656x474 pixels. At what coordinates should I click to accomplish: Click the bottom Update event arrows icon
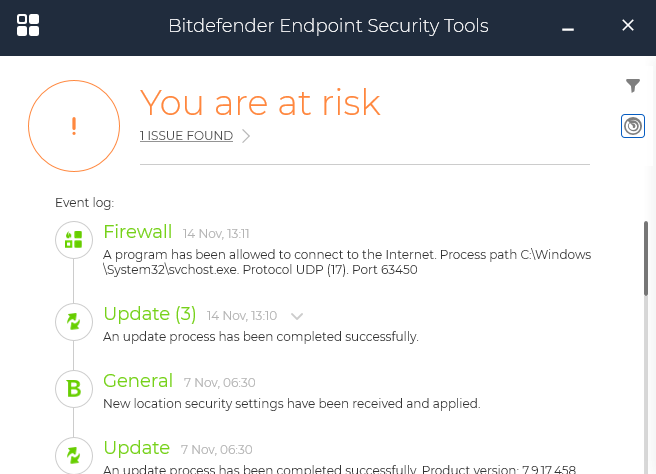(73, 455)
